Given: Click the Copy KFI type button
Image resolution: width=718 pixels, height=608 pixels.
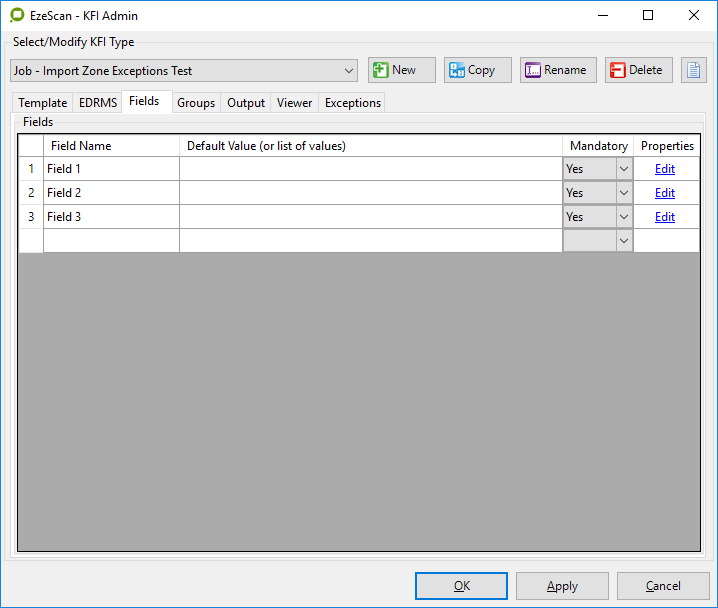Looking at the screenshot, I should click(x=478, y=70).
